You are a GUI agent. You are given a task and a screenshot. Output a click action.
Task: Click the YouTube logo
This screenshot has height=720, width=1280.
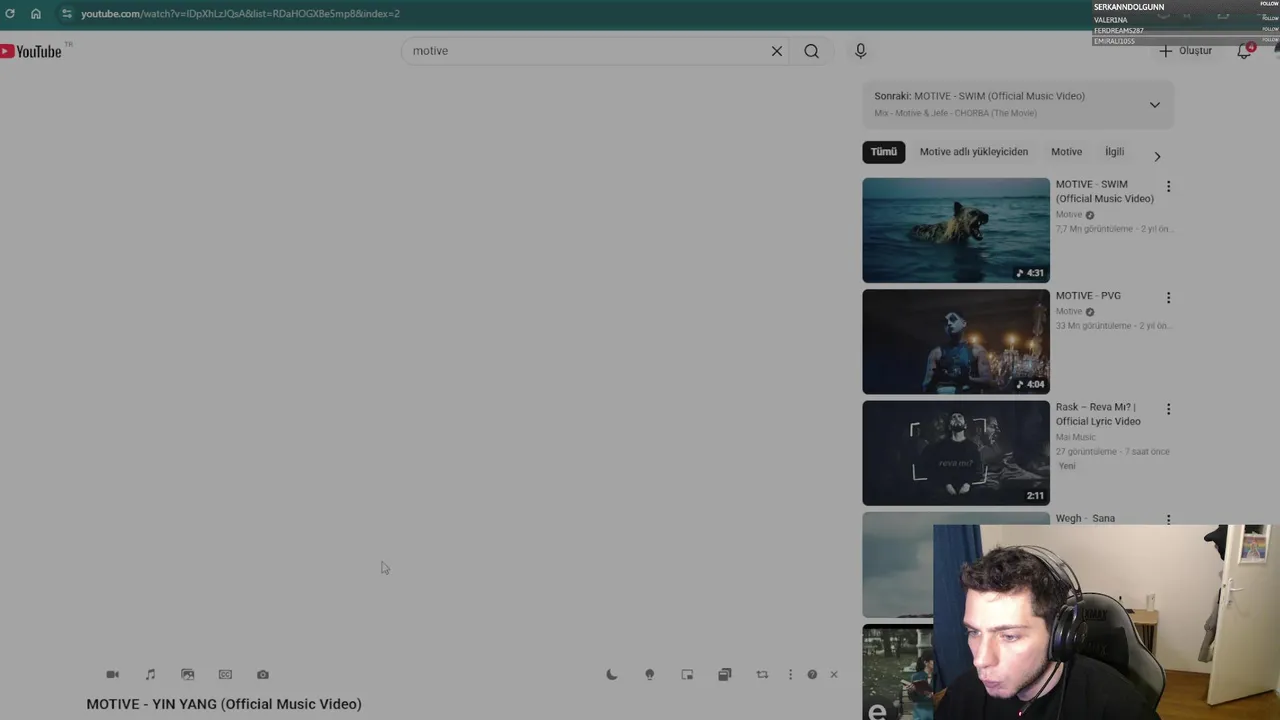(33, 51)
